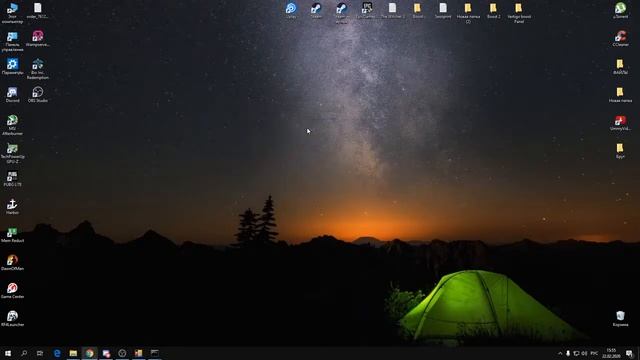Select the Mem Reduct shortcut
The image size is (640, 360).
pos(12,235)
